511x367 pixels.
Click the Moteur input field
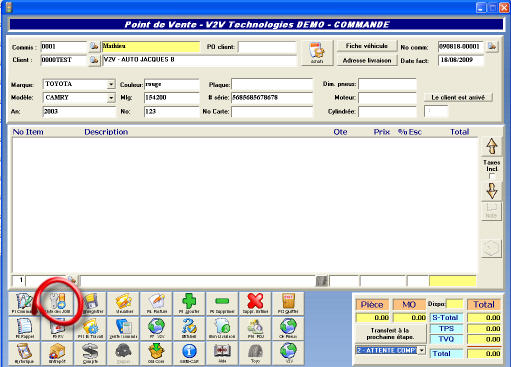[387, 98]
